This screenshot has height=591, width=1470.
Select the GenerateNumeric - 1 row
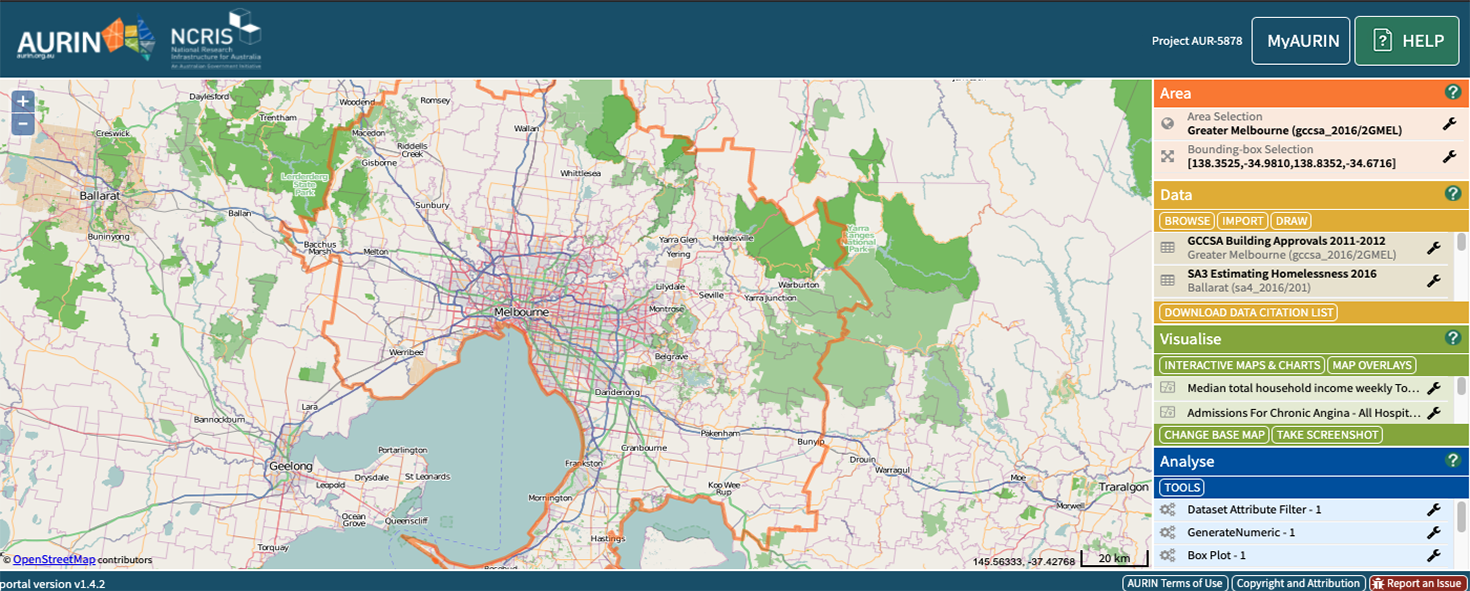[x=1304, y=533]
